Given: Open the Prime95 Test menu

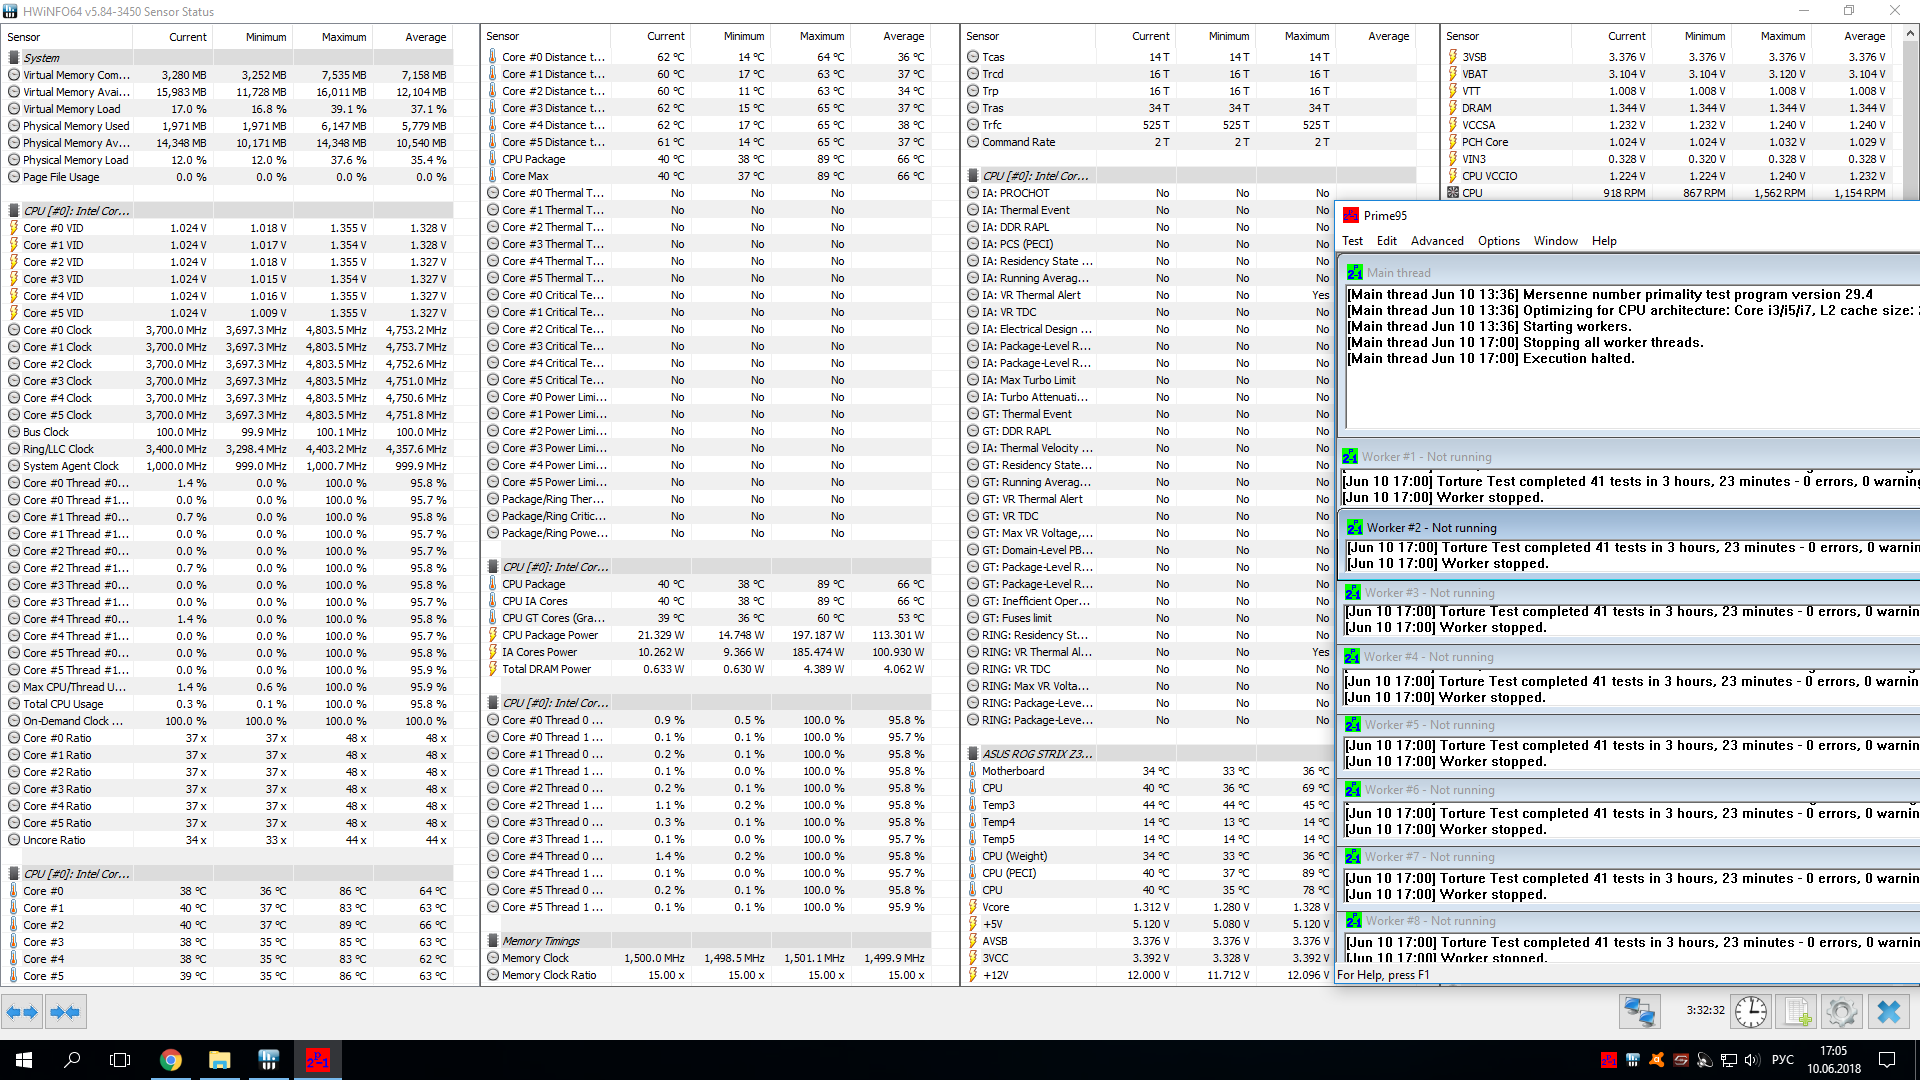Looking at the screenshot, I should [1352, 241].
